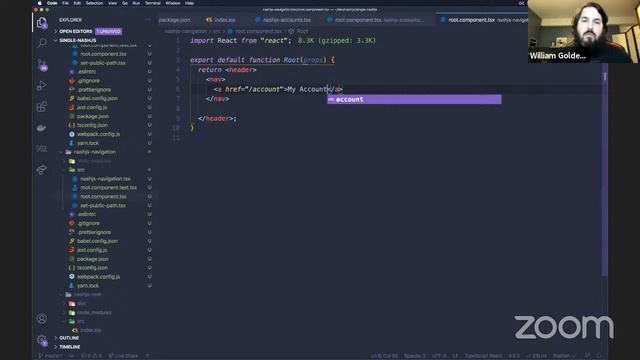Switch to the nashjs-accounts.tsx editor tab

[x=283, y=20]
